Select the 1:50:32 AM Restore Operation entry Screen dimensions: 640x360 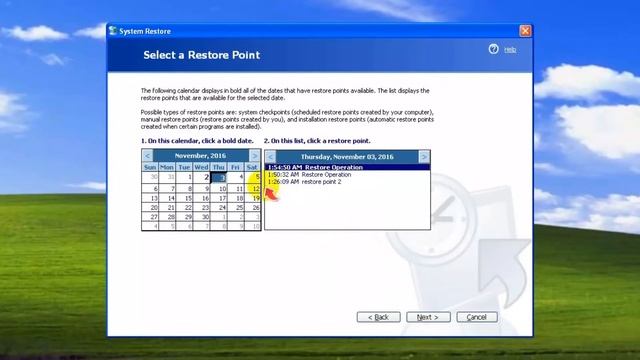[347, 175]
